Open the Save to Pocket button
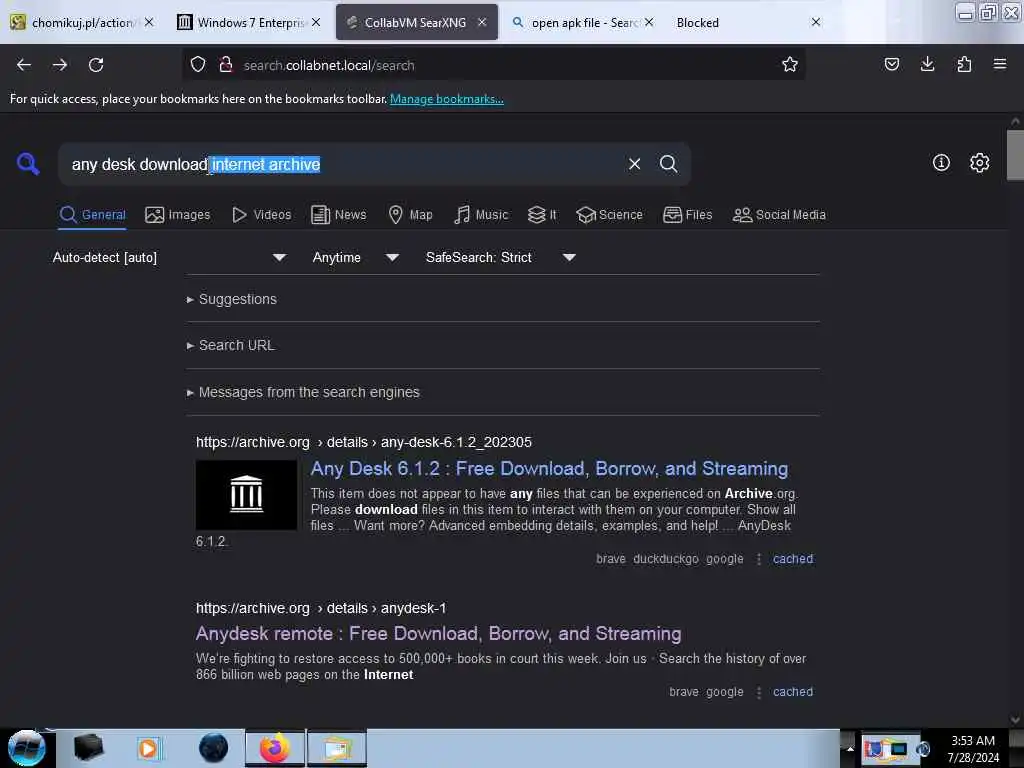This screenshot has height=768, width=1024. point(891,65)
